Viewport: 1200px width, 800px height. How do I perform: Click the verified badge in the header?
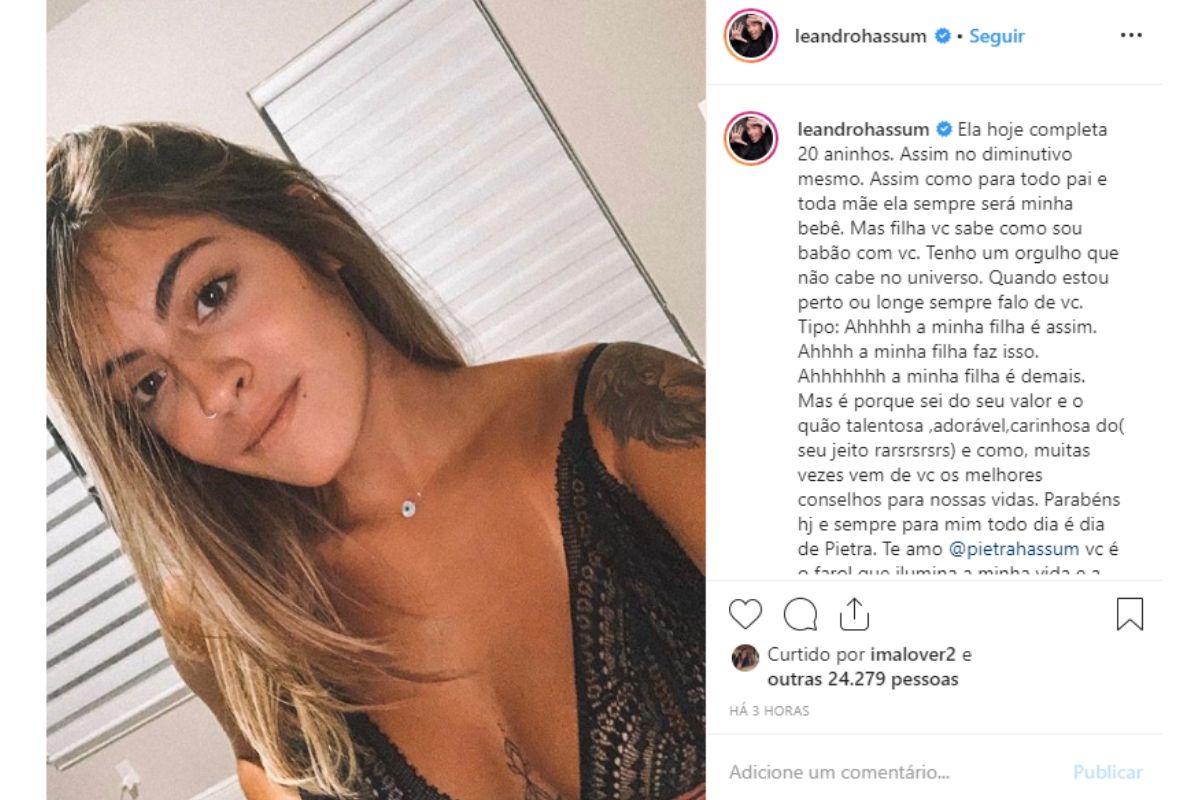(x=942, y=37)
